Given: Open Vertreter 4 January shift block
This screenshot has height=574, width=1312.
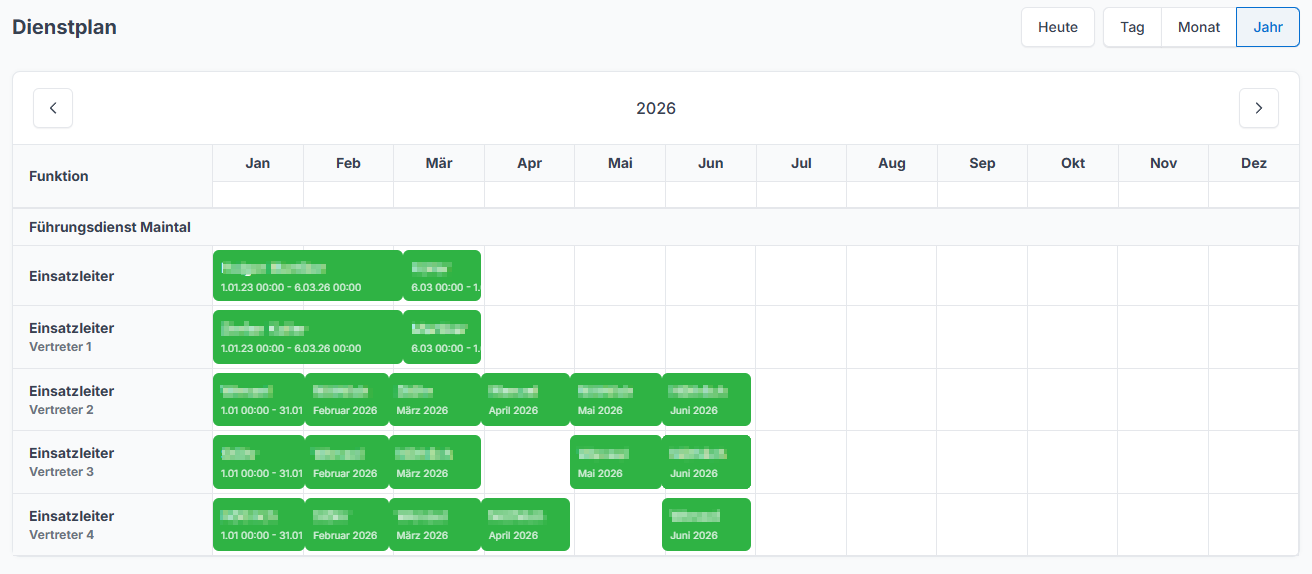Looking at the screenshot, I should (x=259, y=525).
